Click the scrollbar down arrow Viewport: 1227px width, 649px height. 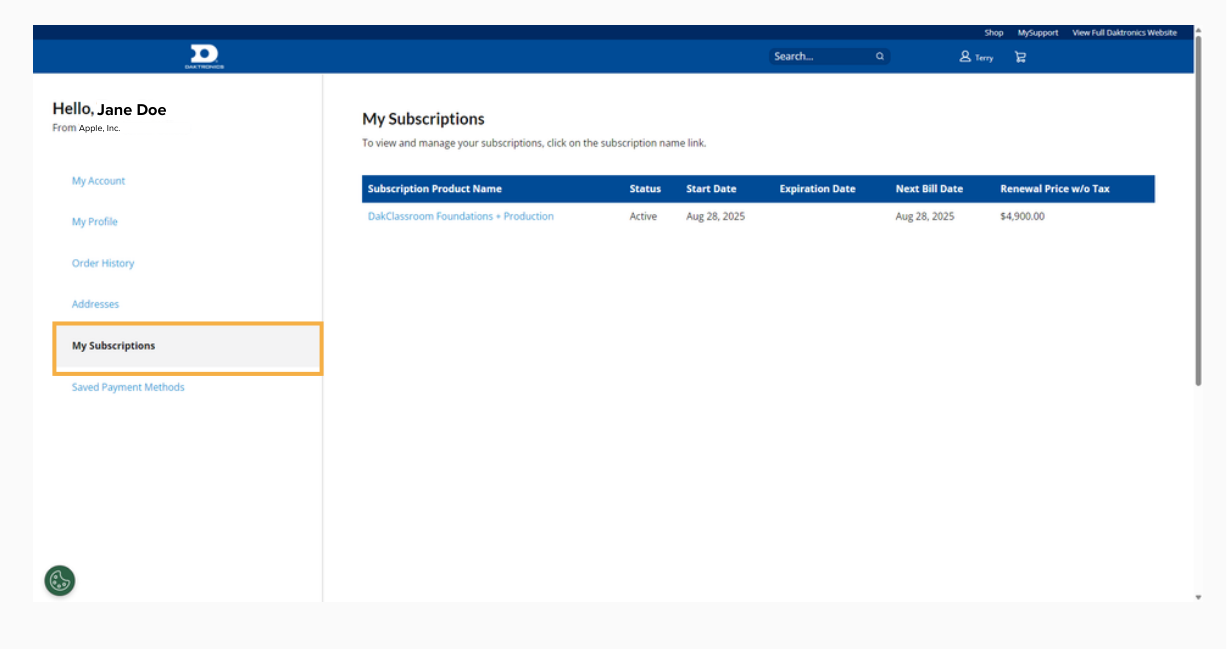click(x=1198, y=597)
